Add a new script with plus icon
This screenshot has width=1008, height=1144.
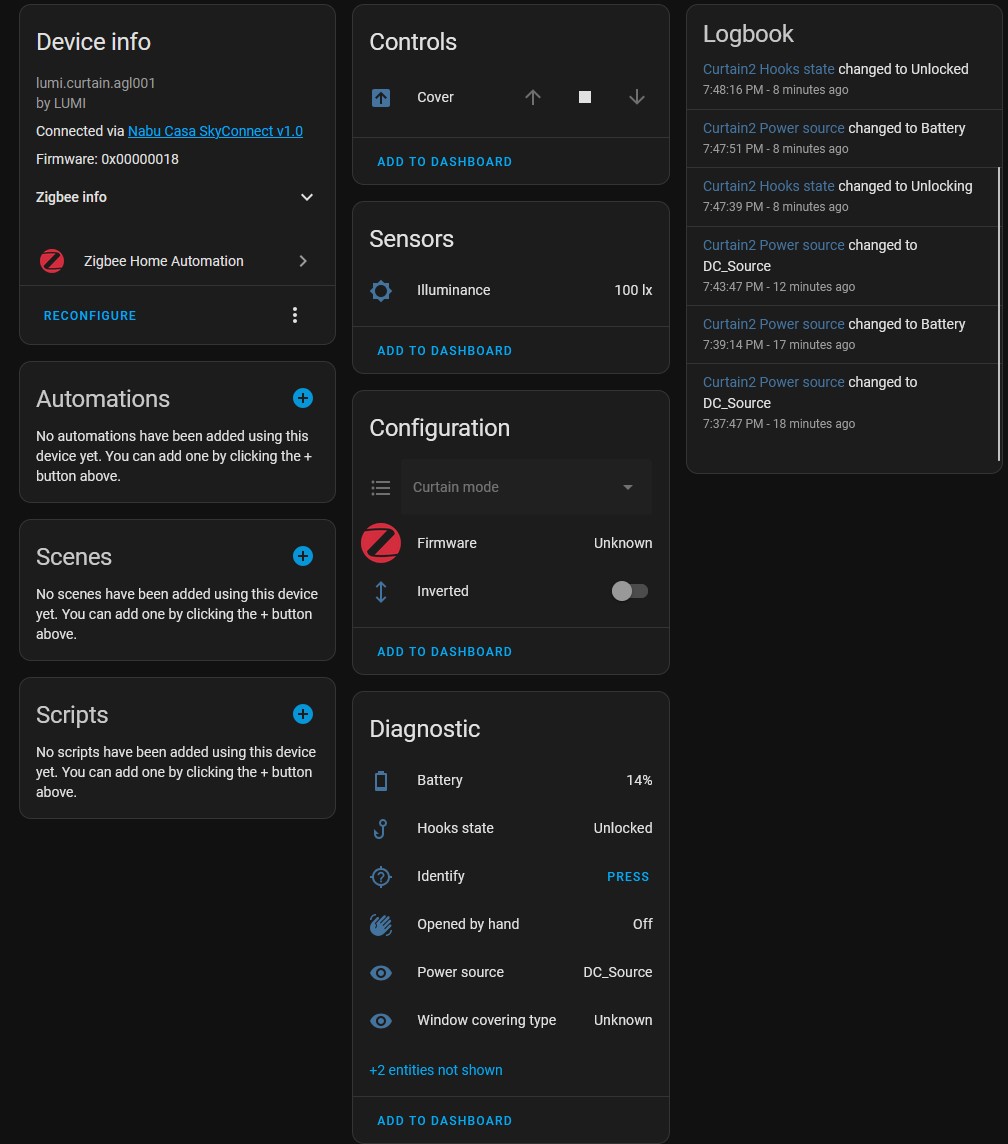(x=303, y=714)
